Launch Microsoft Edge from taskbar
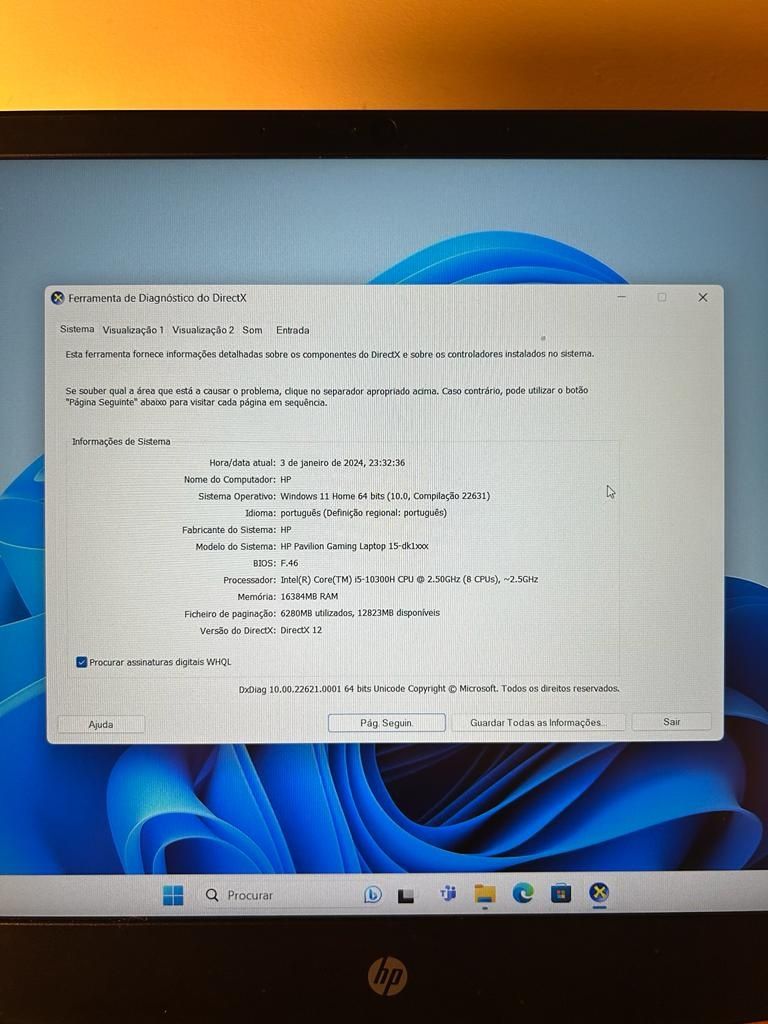The height and width of the screenshot is (1024, 768). coord(522,893)
